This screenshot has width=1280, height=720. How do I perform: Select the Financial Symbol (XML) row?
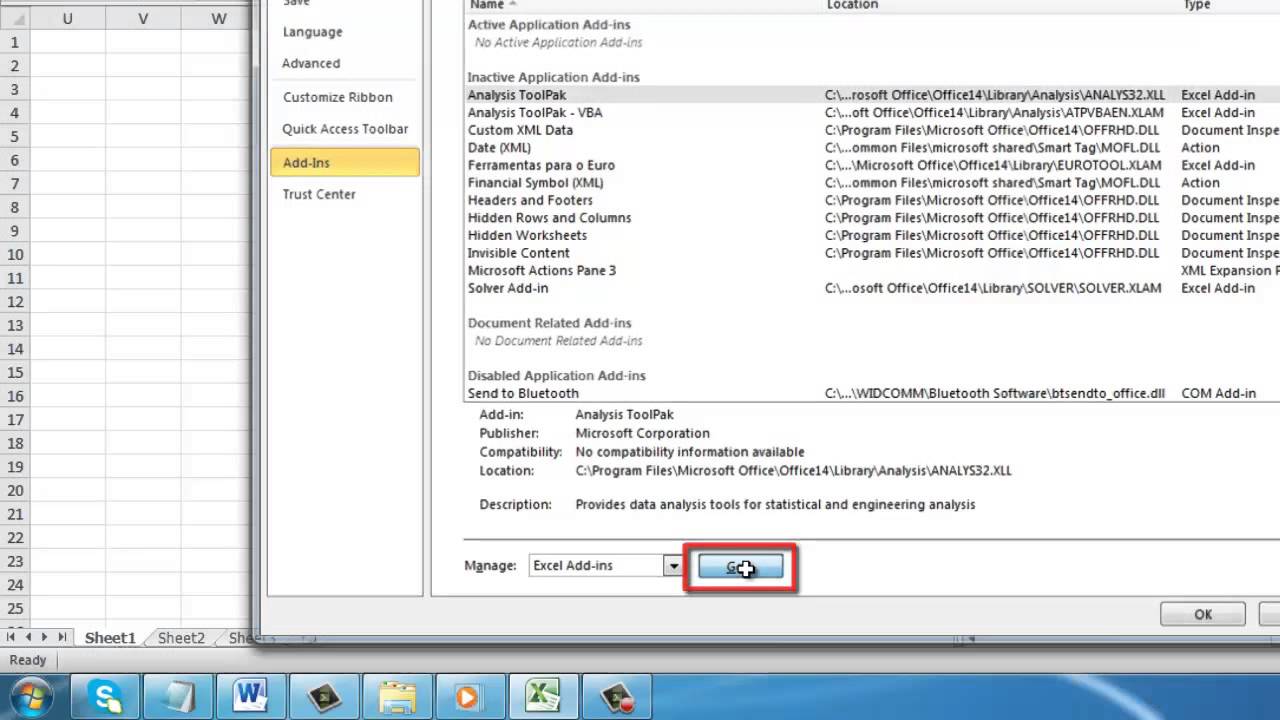click(x=872, y=183)
